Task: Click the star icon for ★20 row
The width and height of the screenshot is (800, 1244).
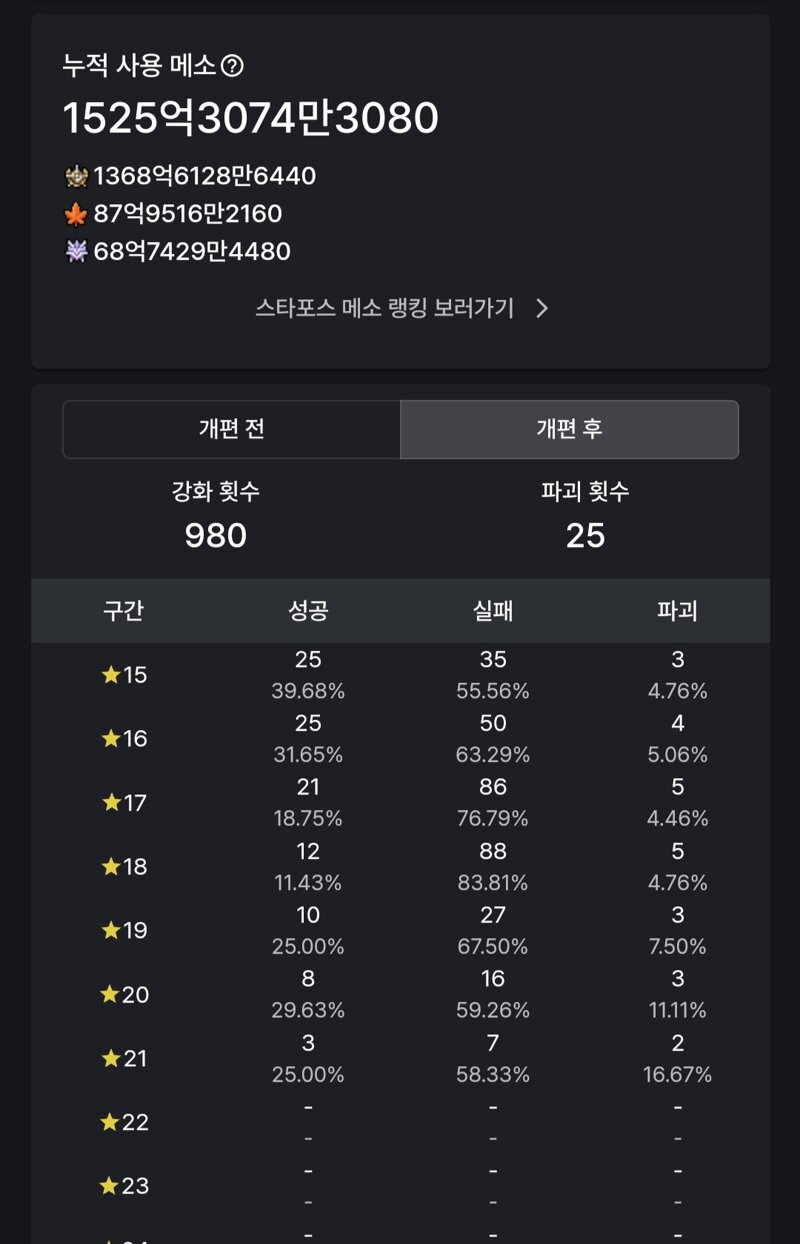Action: pos(111,994)
